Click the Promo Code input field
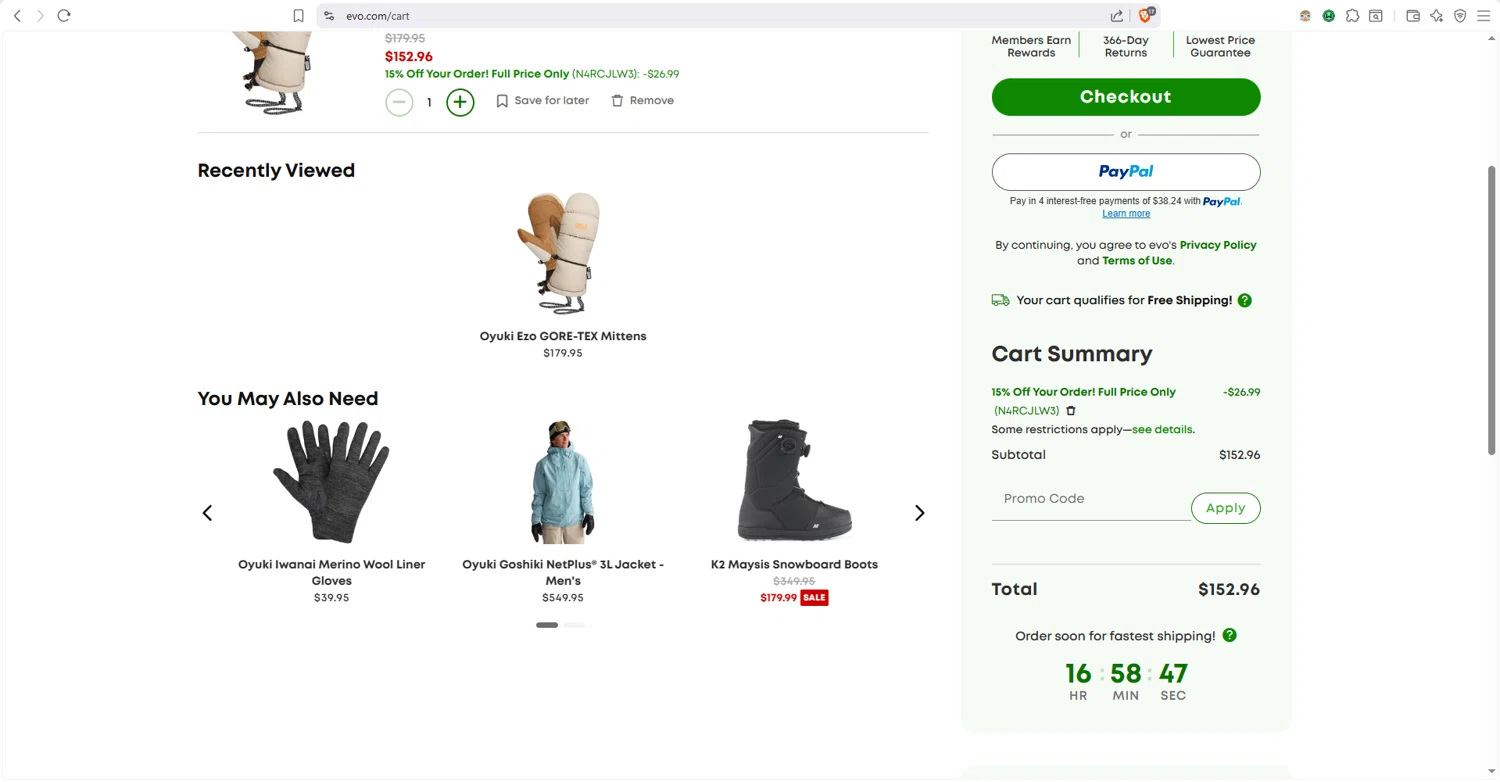Viewport: 1500px width, 782px height. (x=1090, y=499)
